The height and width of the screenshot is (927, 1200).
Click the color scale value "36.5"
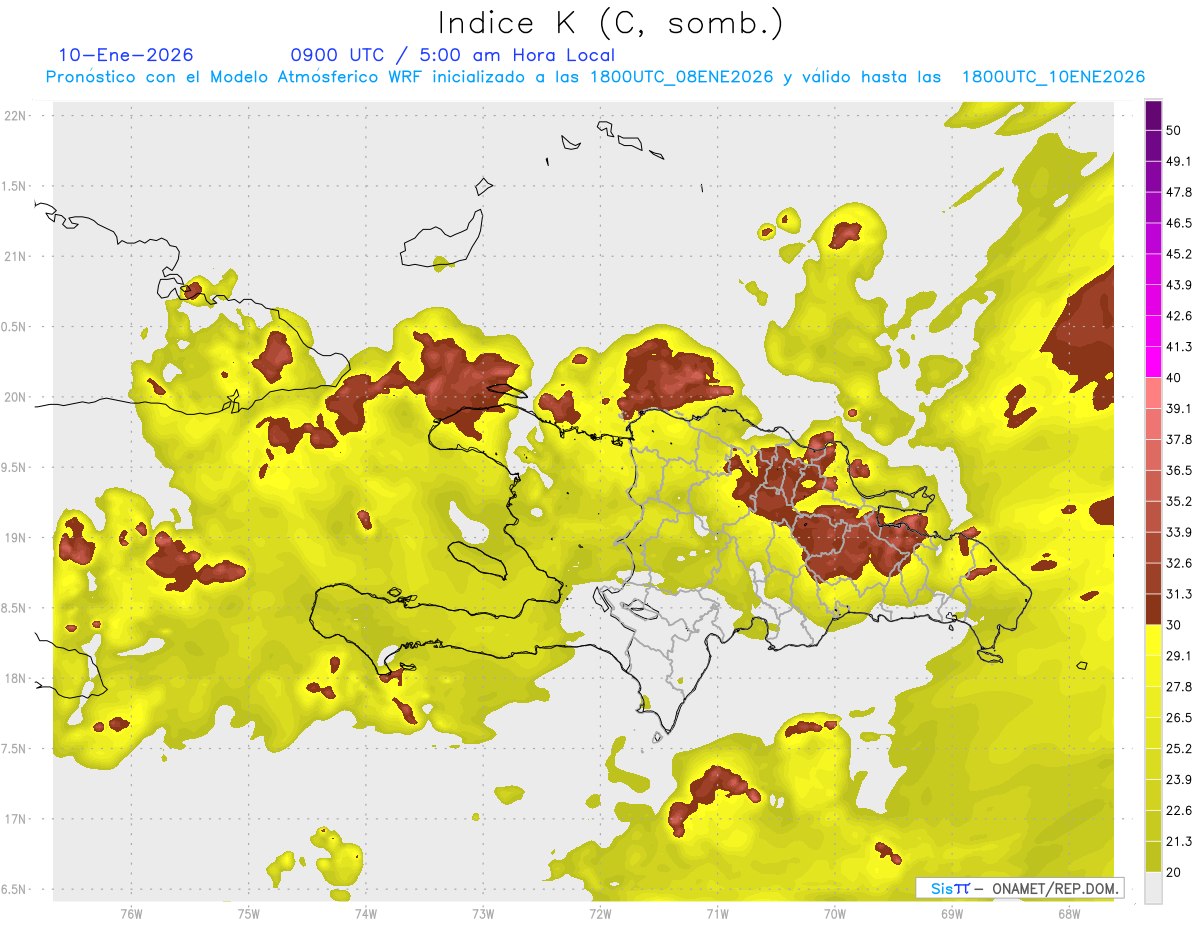pyautogui.click(x=1179, y=470)
